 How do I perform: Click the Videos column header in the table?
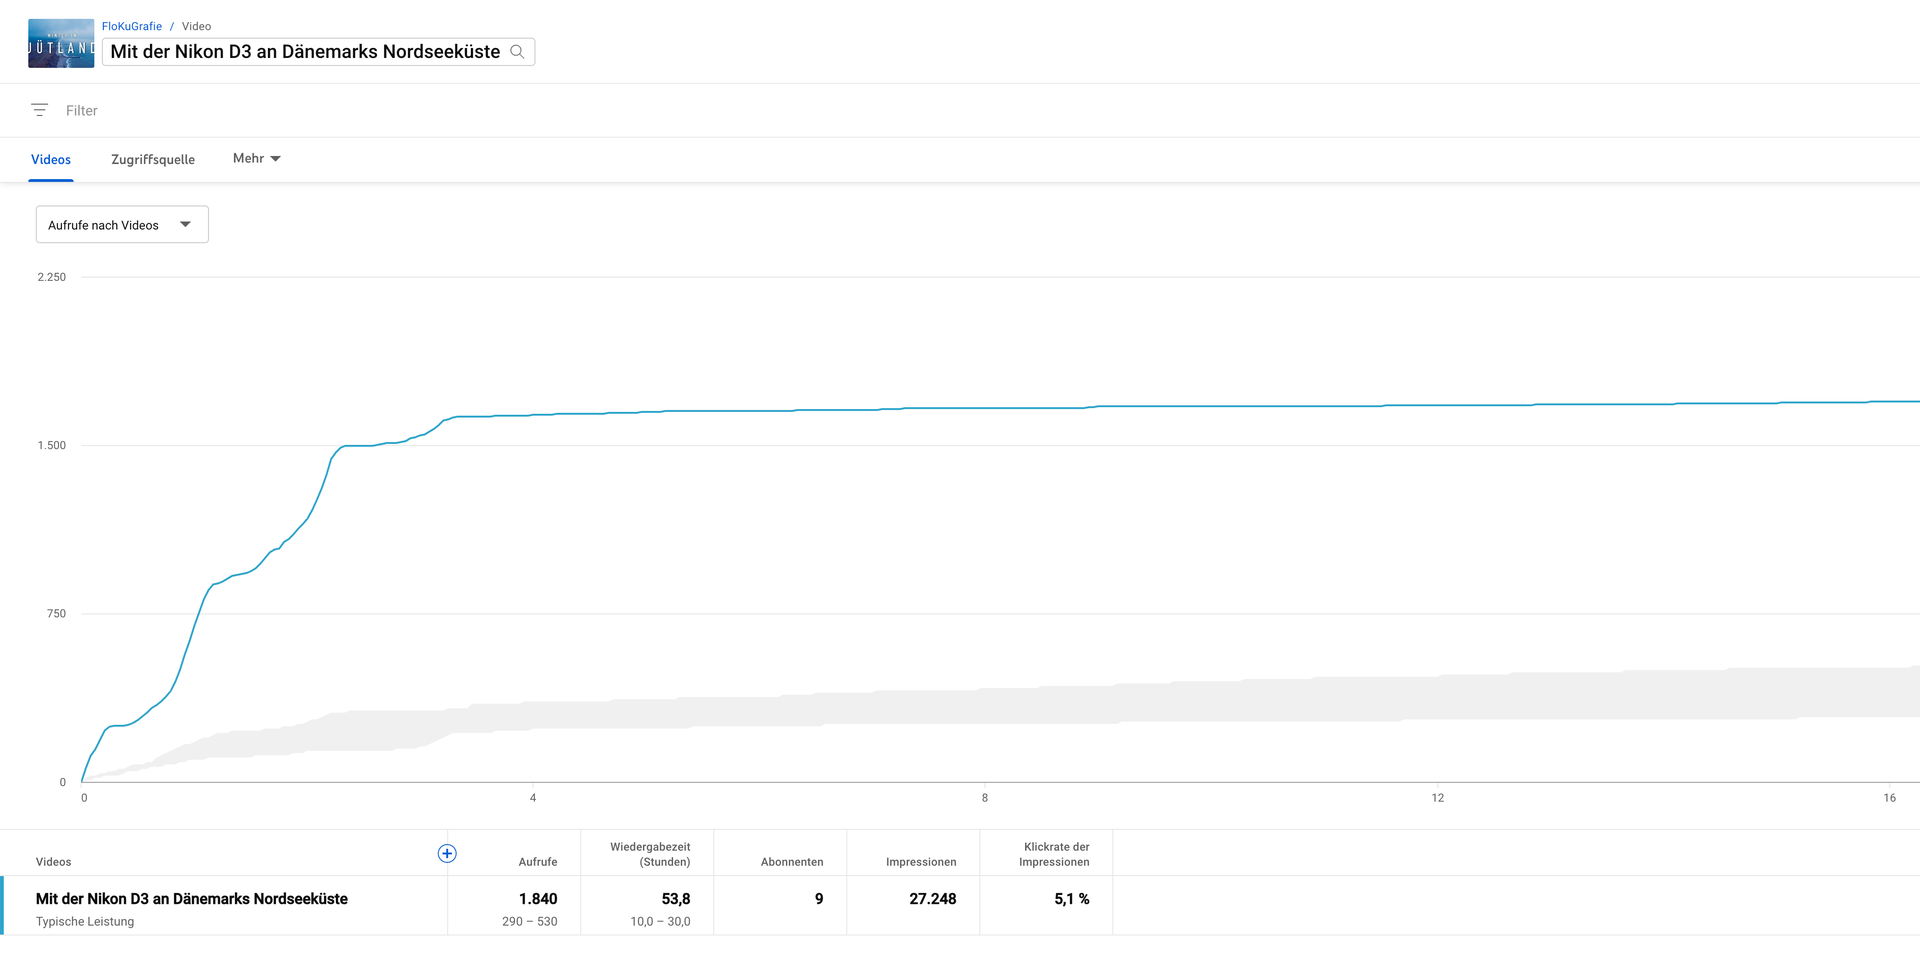[x=54, y=862]
